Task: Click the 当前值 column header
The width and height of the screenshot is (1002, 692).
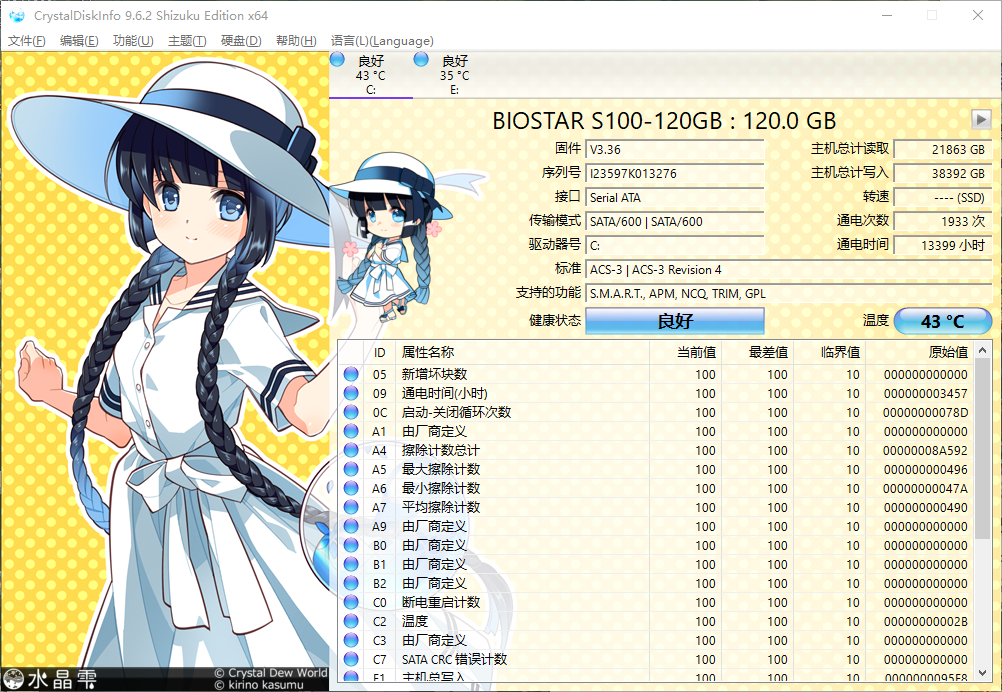Action: [685, 352]
